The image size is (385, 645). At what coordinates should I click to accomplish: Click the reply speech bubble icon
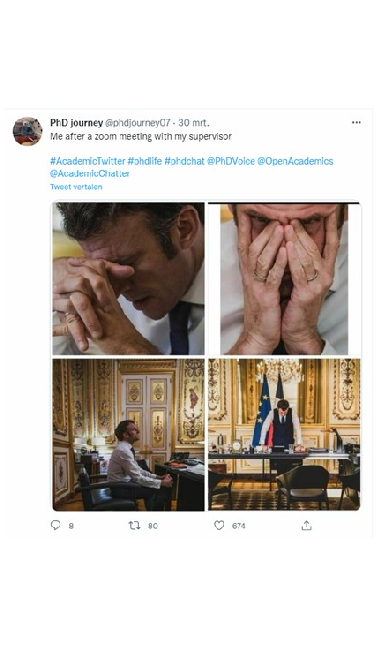(56, 525)
